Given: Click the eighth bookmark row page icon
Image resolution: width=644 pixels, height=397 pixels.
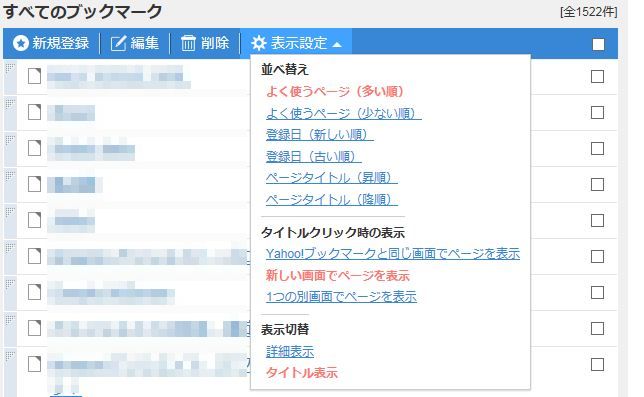Looking at the screenshot, I should tap(34, 328).
